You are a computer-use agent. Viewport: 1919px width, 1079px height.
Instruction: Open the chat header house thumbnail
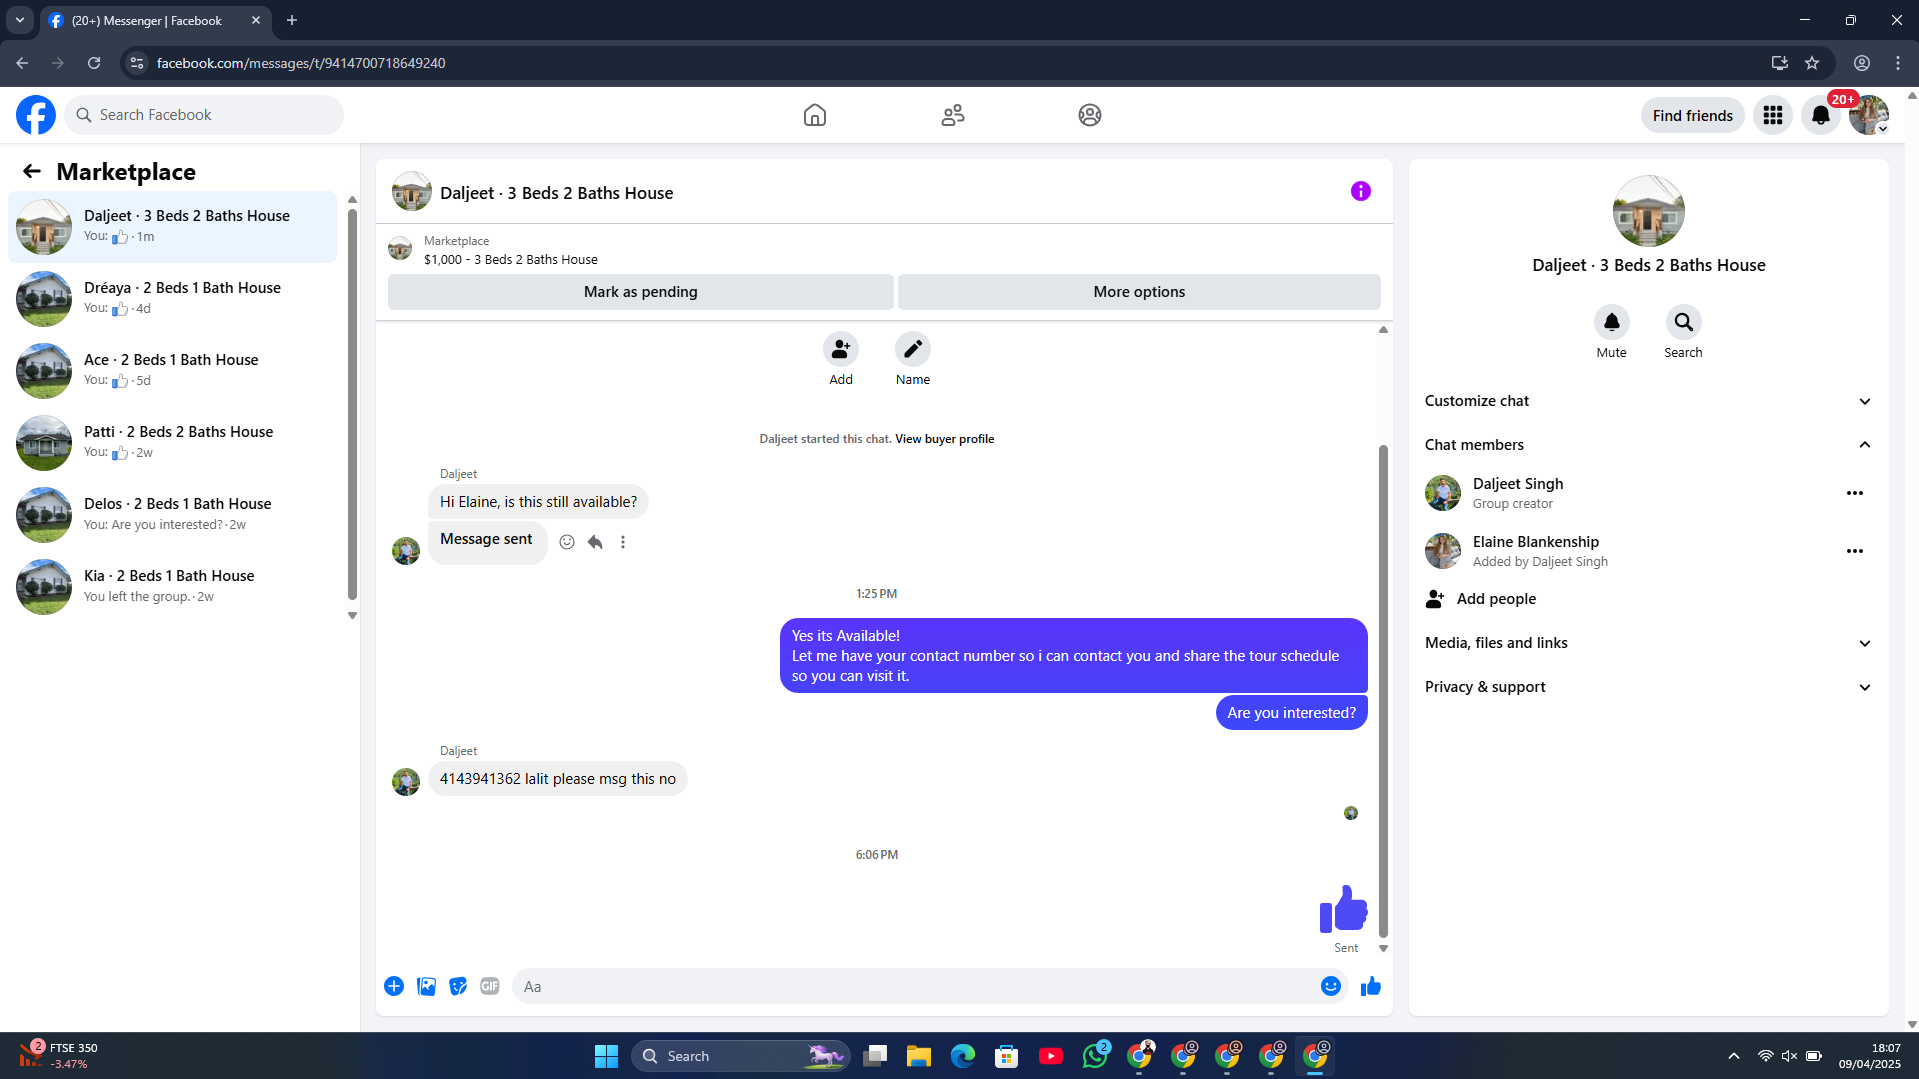412,191
